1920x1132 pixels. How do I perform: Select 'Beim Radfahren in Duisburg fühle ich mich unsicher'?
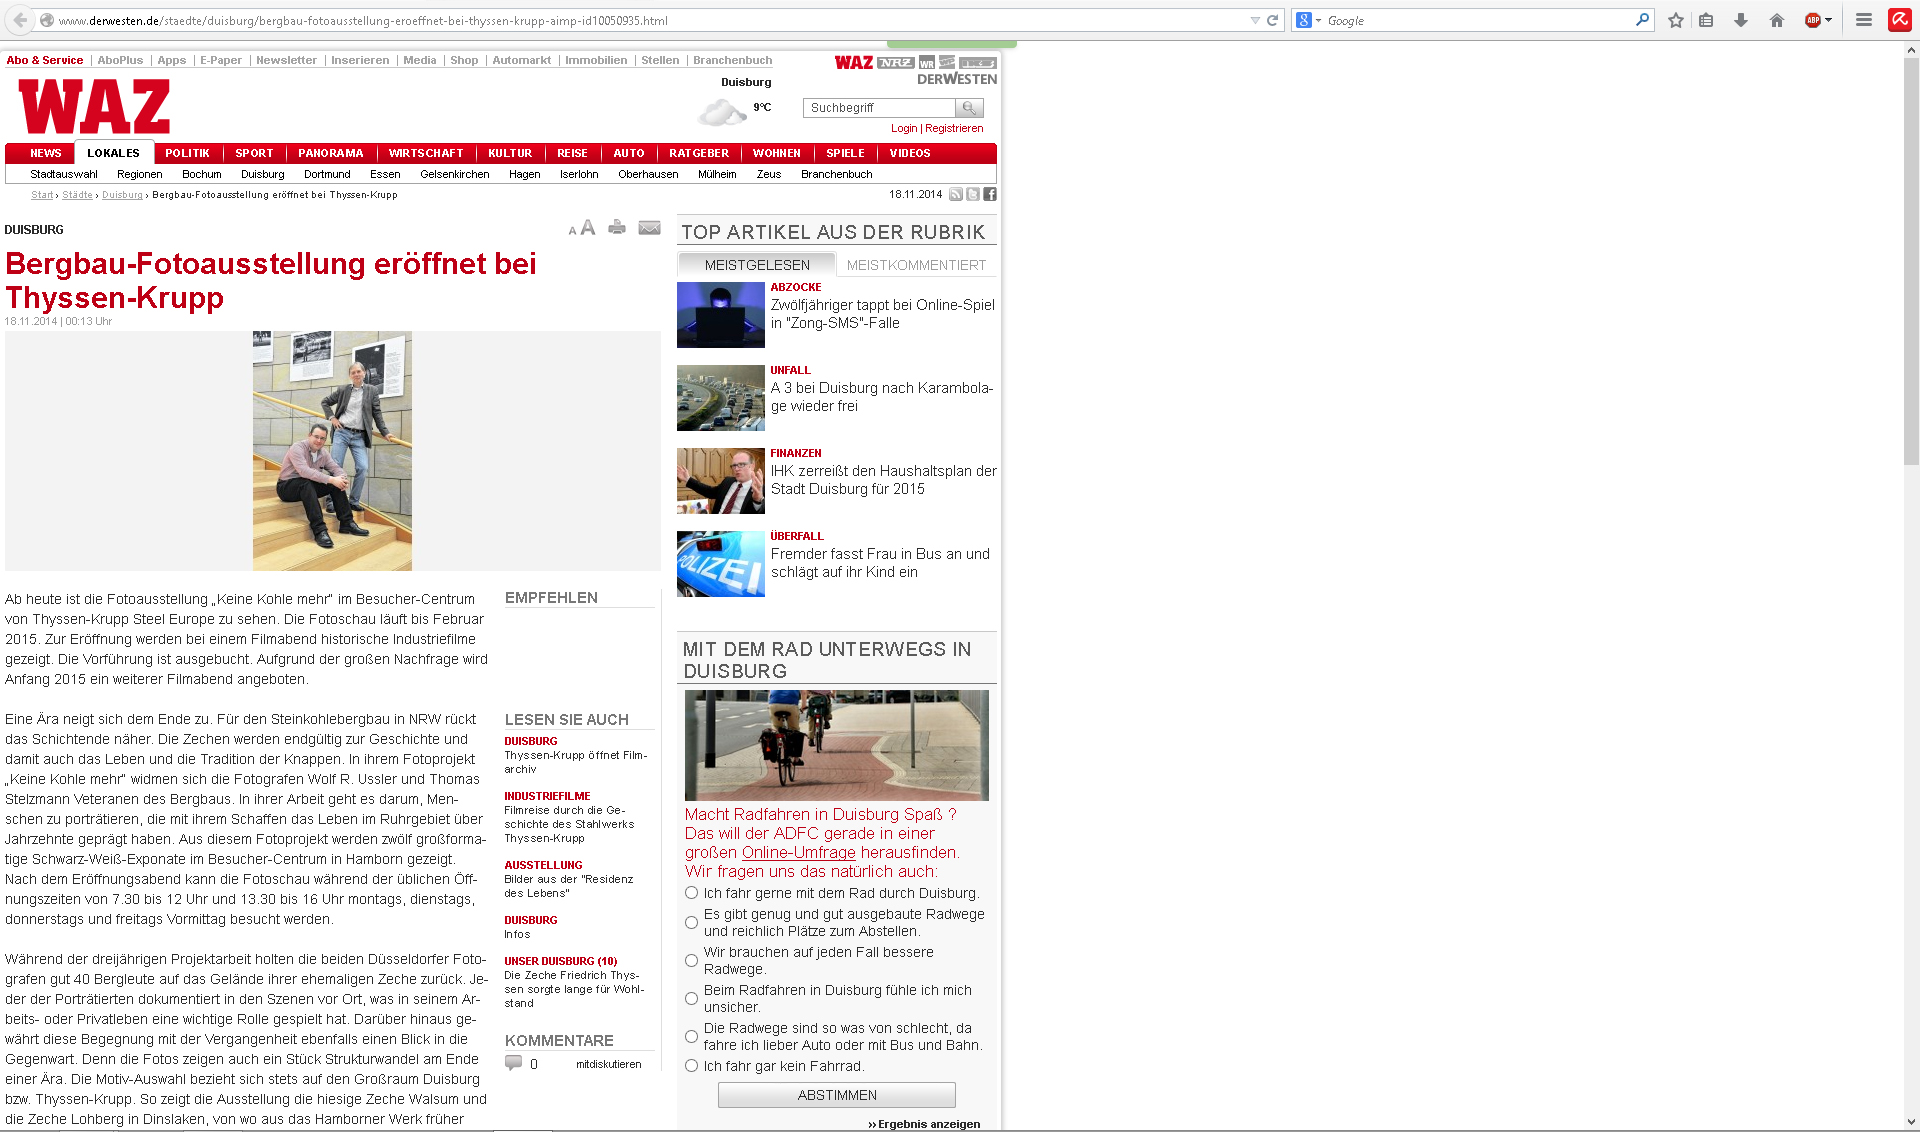pyautogui.click(x=691, y=999)
